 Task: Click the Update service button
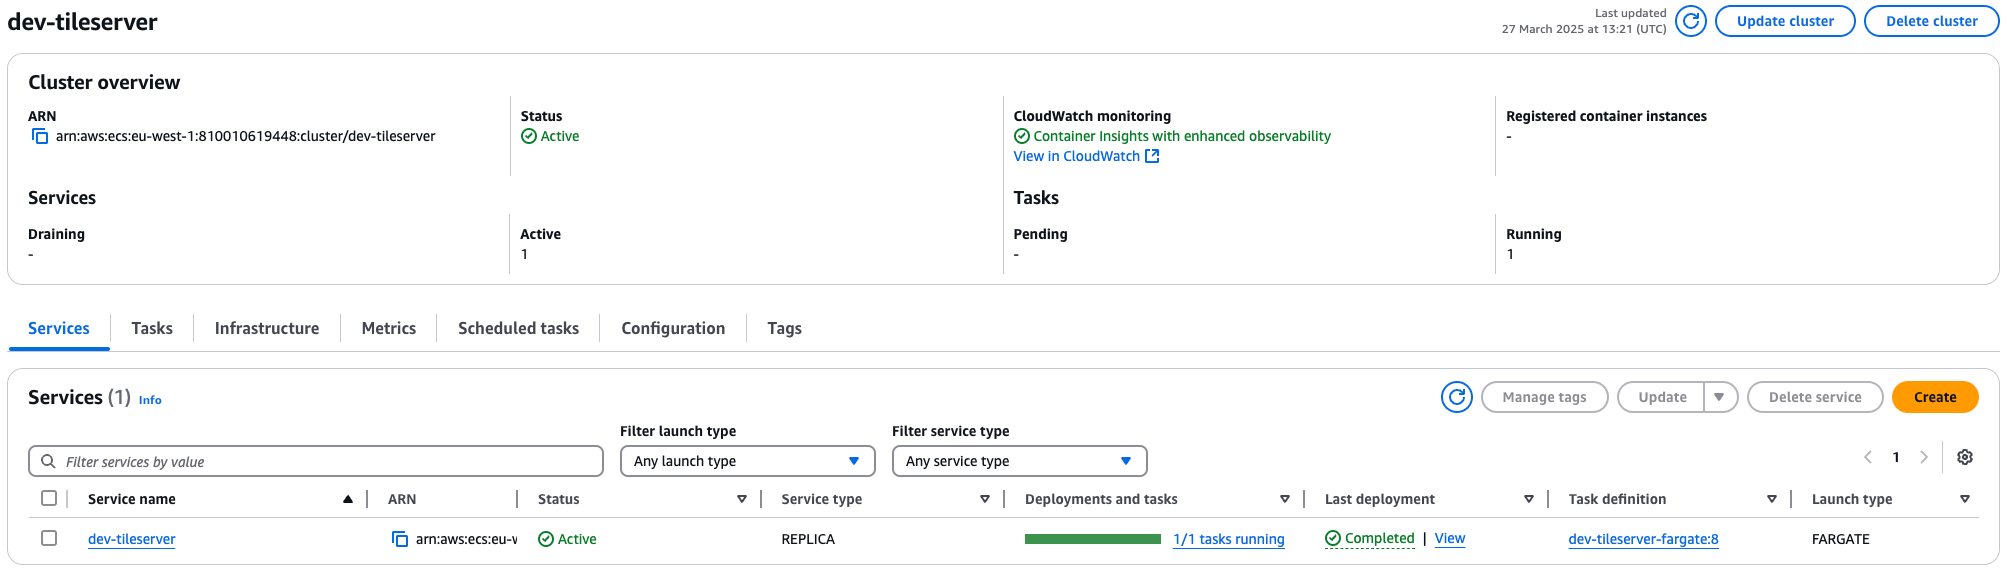[1662, 397]
